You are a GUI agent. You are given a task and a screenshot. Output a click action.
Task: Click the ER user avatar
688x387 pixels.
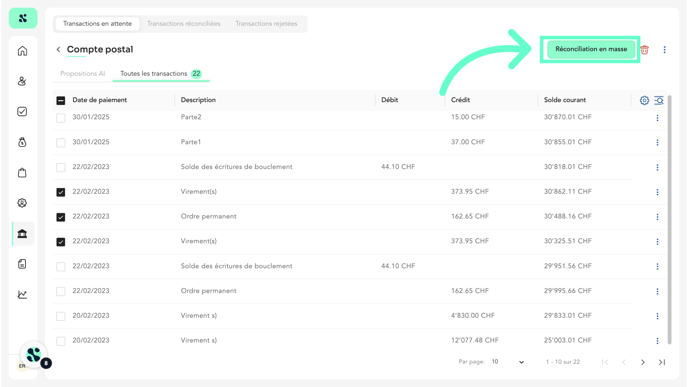click(22, 366)
